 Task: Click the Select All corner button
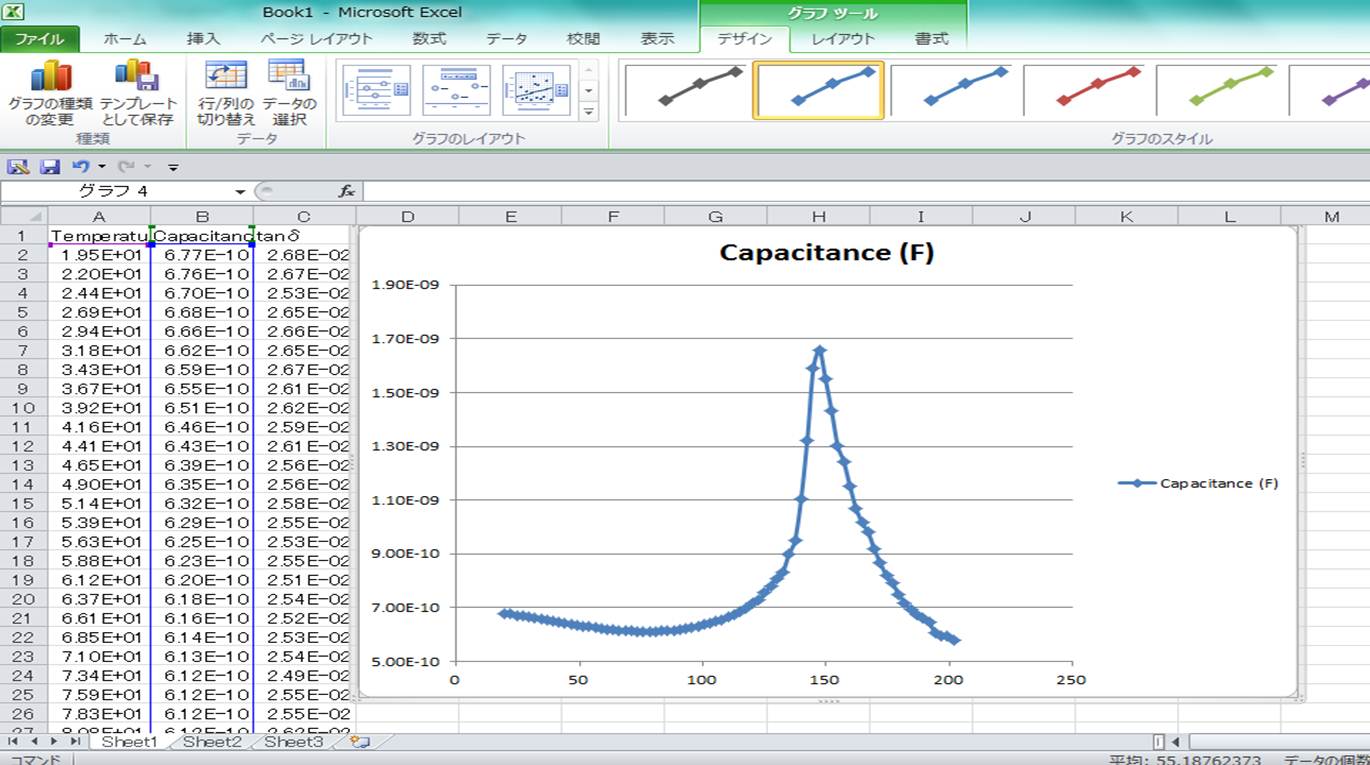(x=24, y=216)
